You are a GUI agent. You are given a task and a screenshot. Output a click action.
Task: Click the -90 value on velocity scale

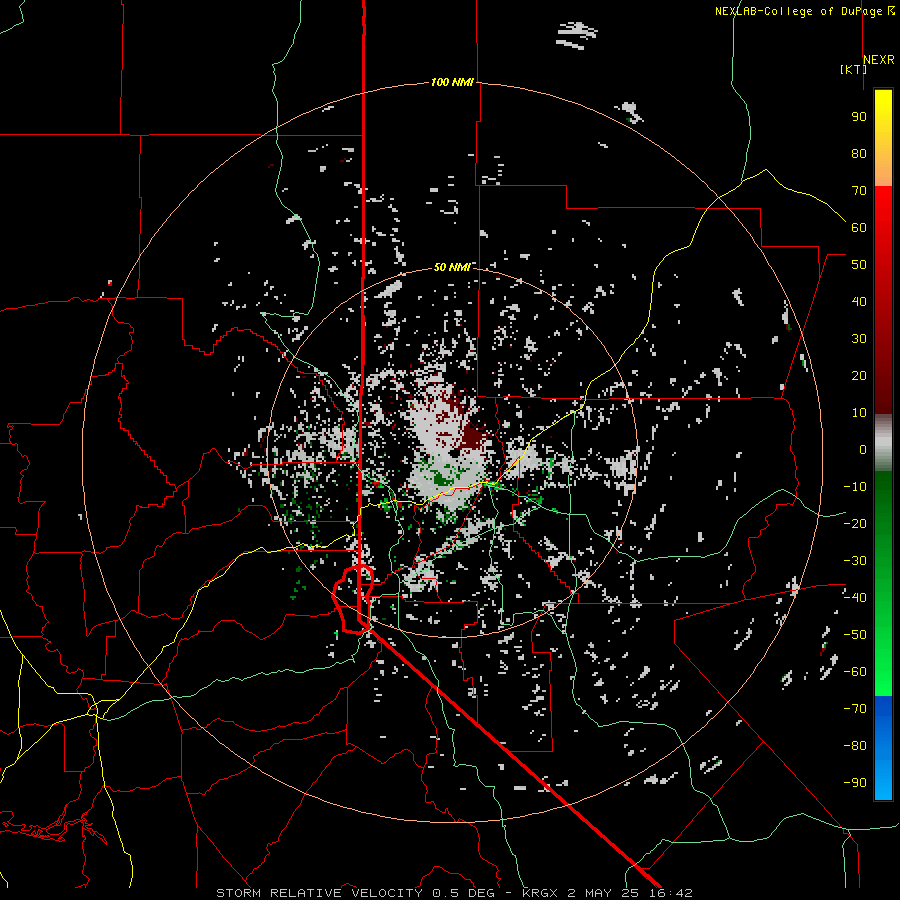coord(855,783)
